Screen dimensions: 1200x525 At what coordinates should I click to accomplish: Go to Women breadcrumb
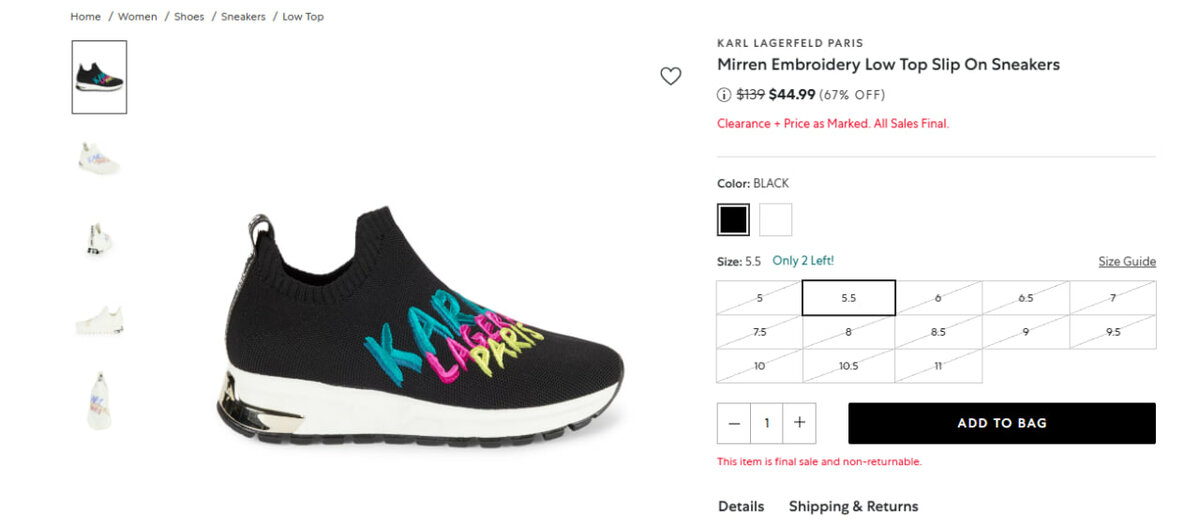click(x=137, y=17)
